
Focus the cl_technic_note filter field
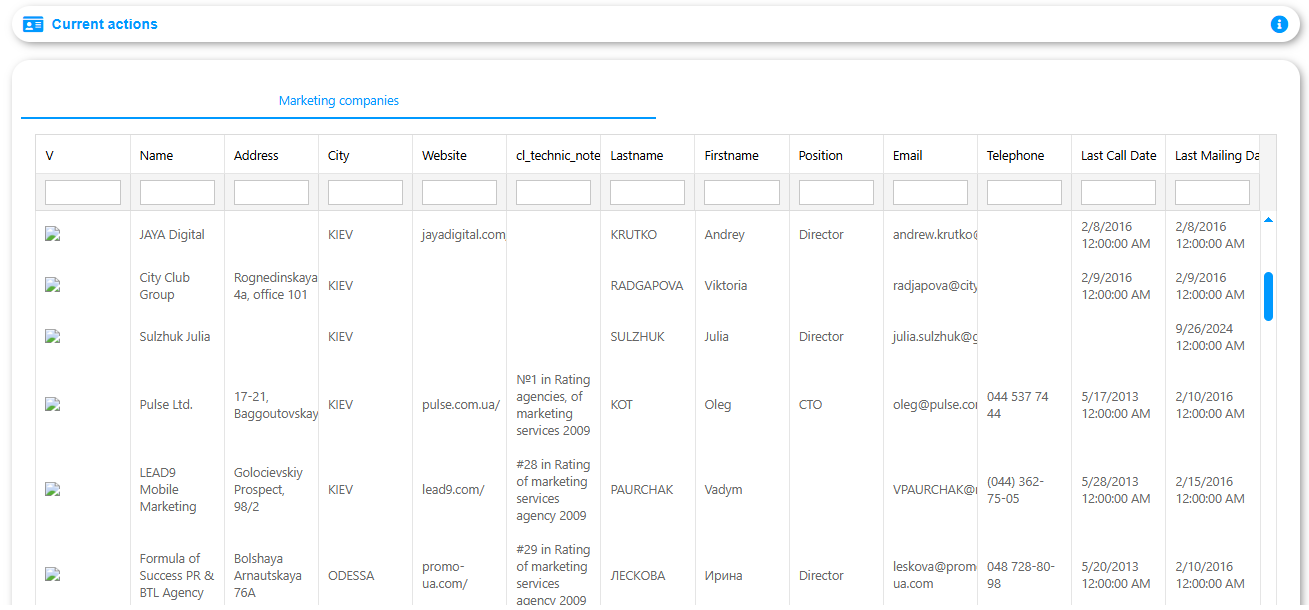click(x=553, y=192)
